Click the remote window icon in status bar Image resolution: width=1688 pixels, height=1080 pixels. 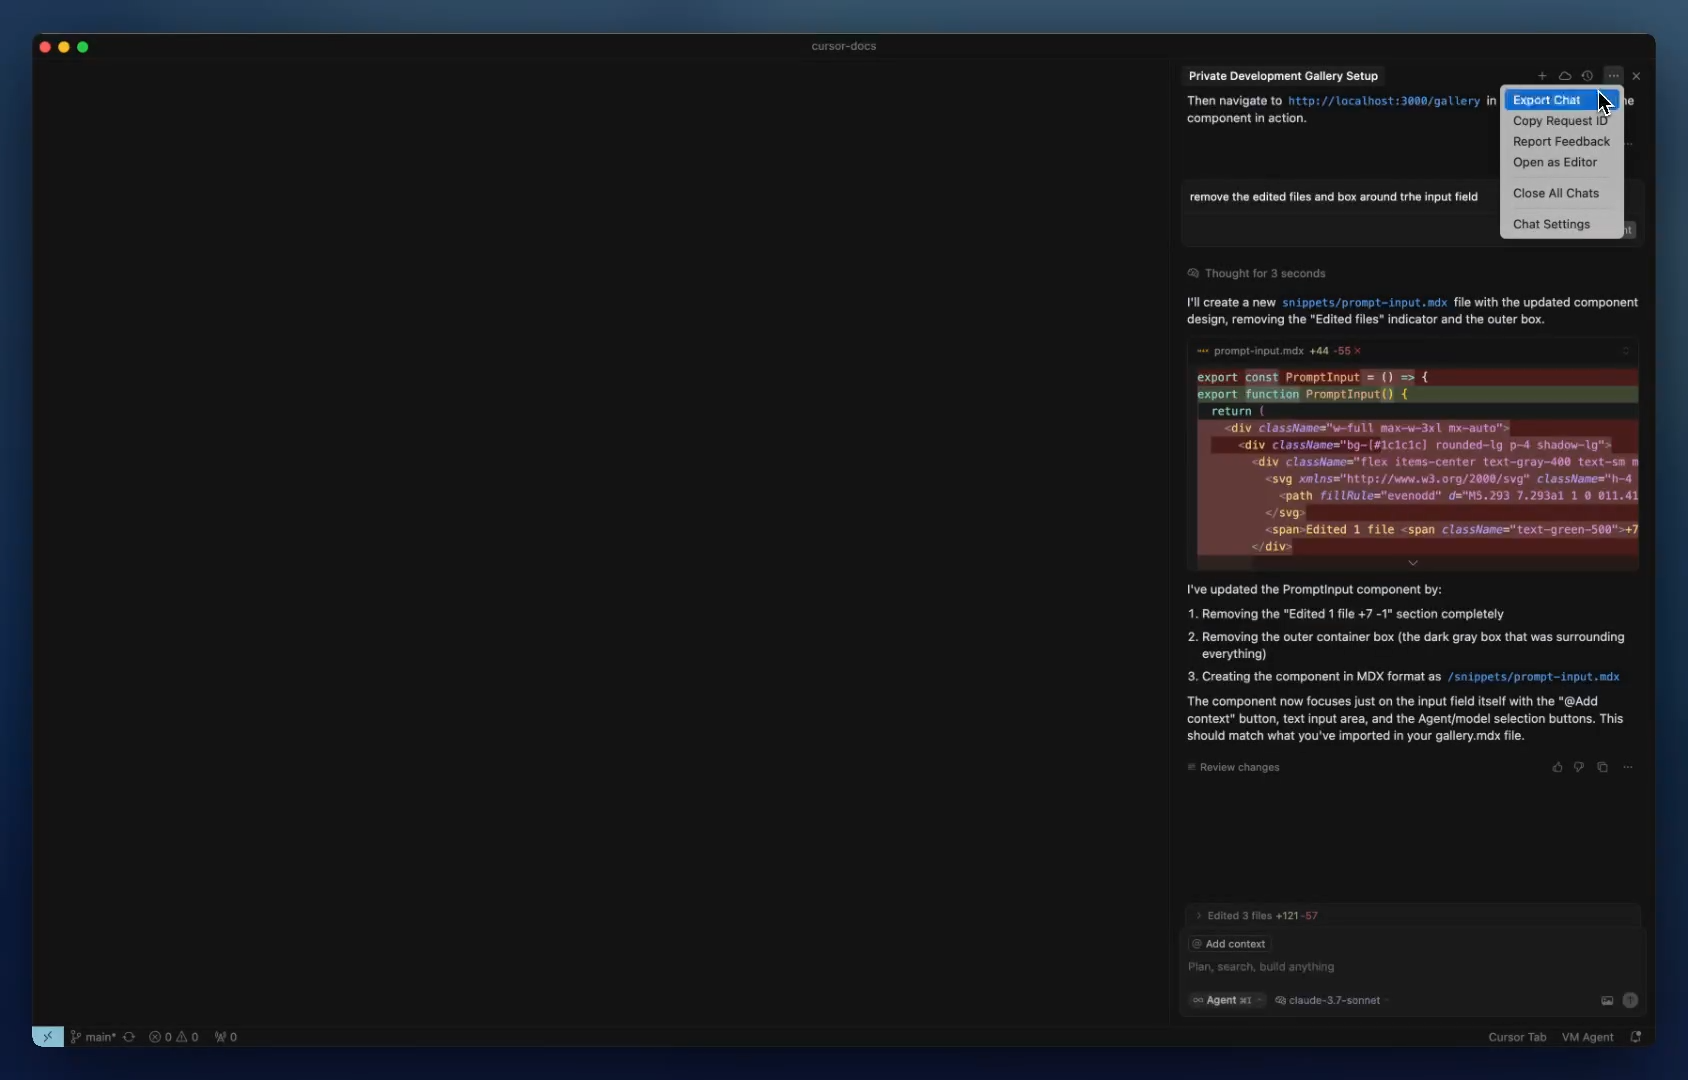pyautogui.click(x=48, y=1037)
